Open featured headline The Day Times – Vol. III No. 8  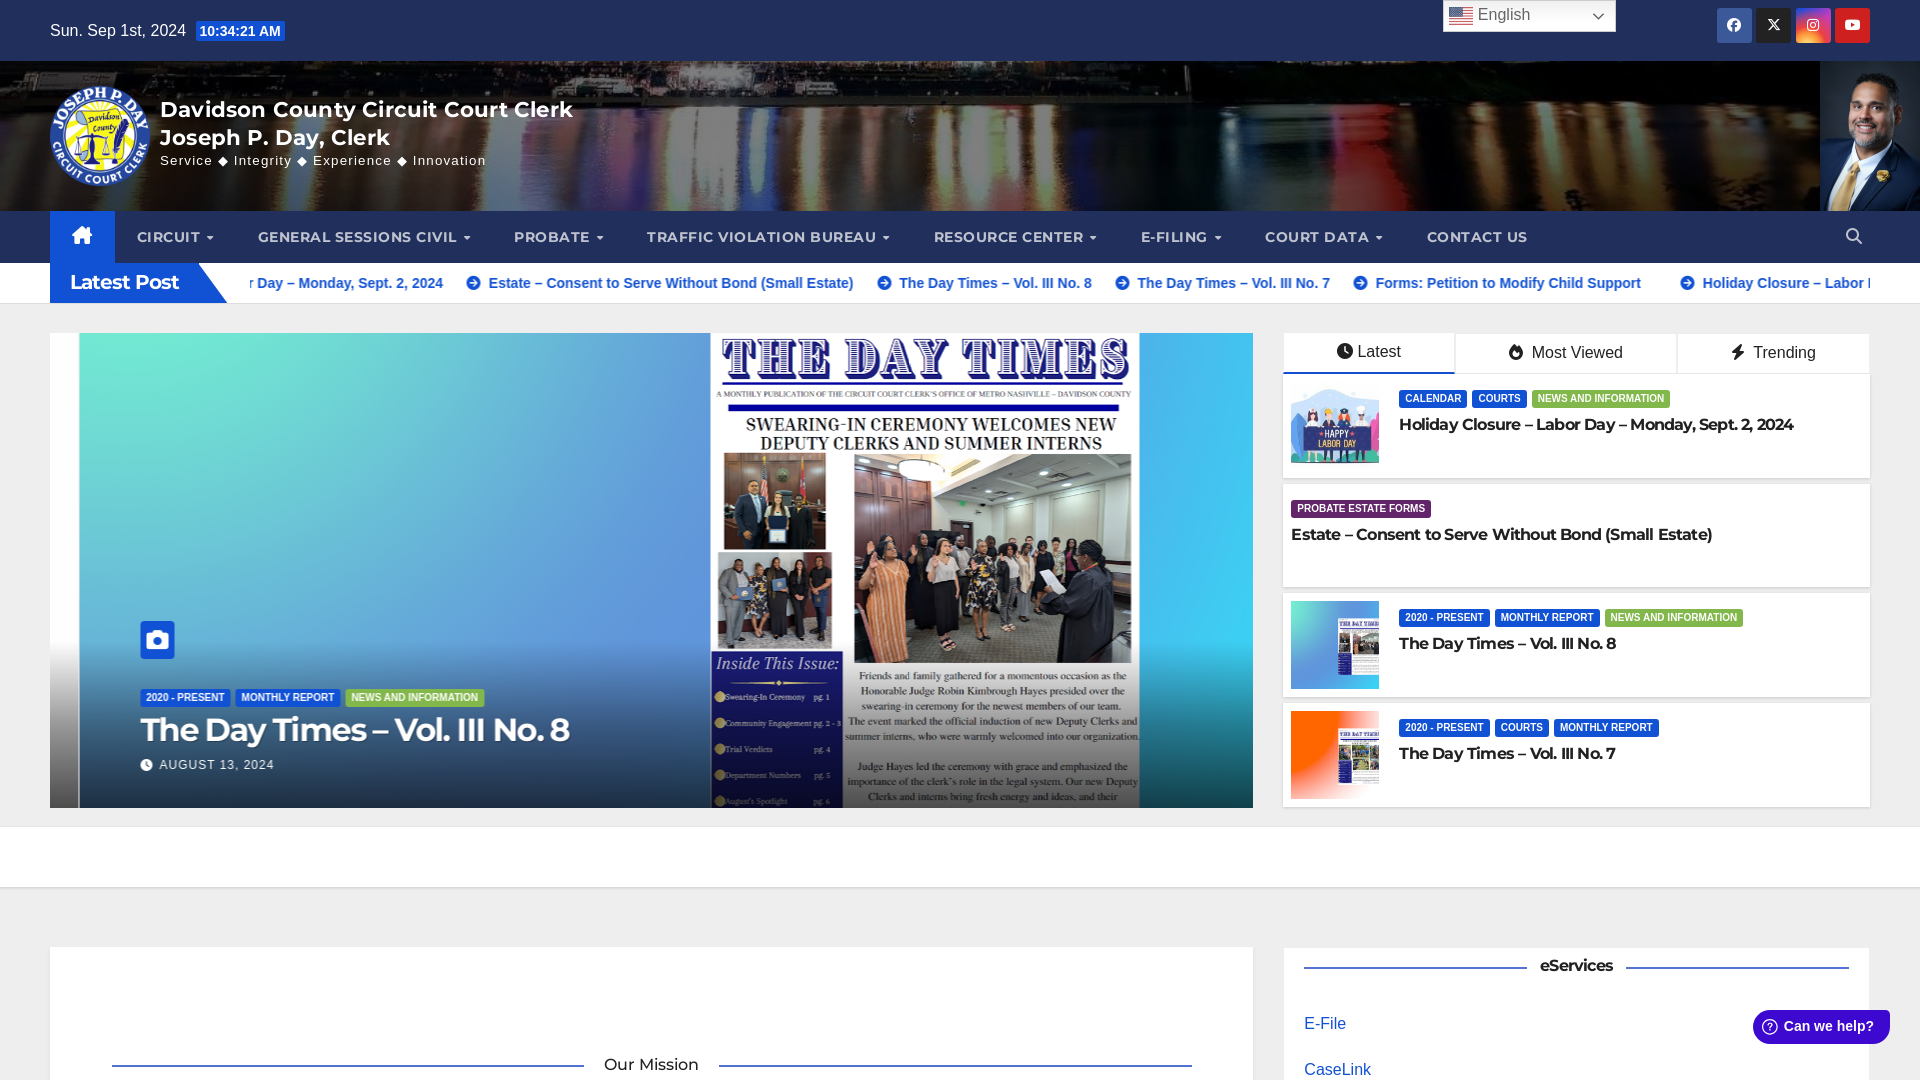click(x=355, y=730)
